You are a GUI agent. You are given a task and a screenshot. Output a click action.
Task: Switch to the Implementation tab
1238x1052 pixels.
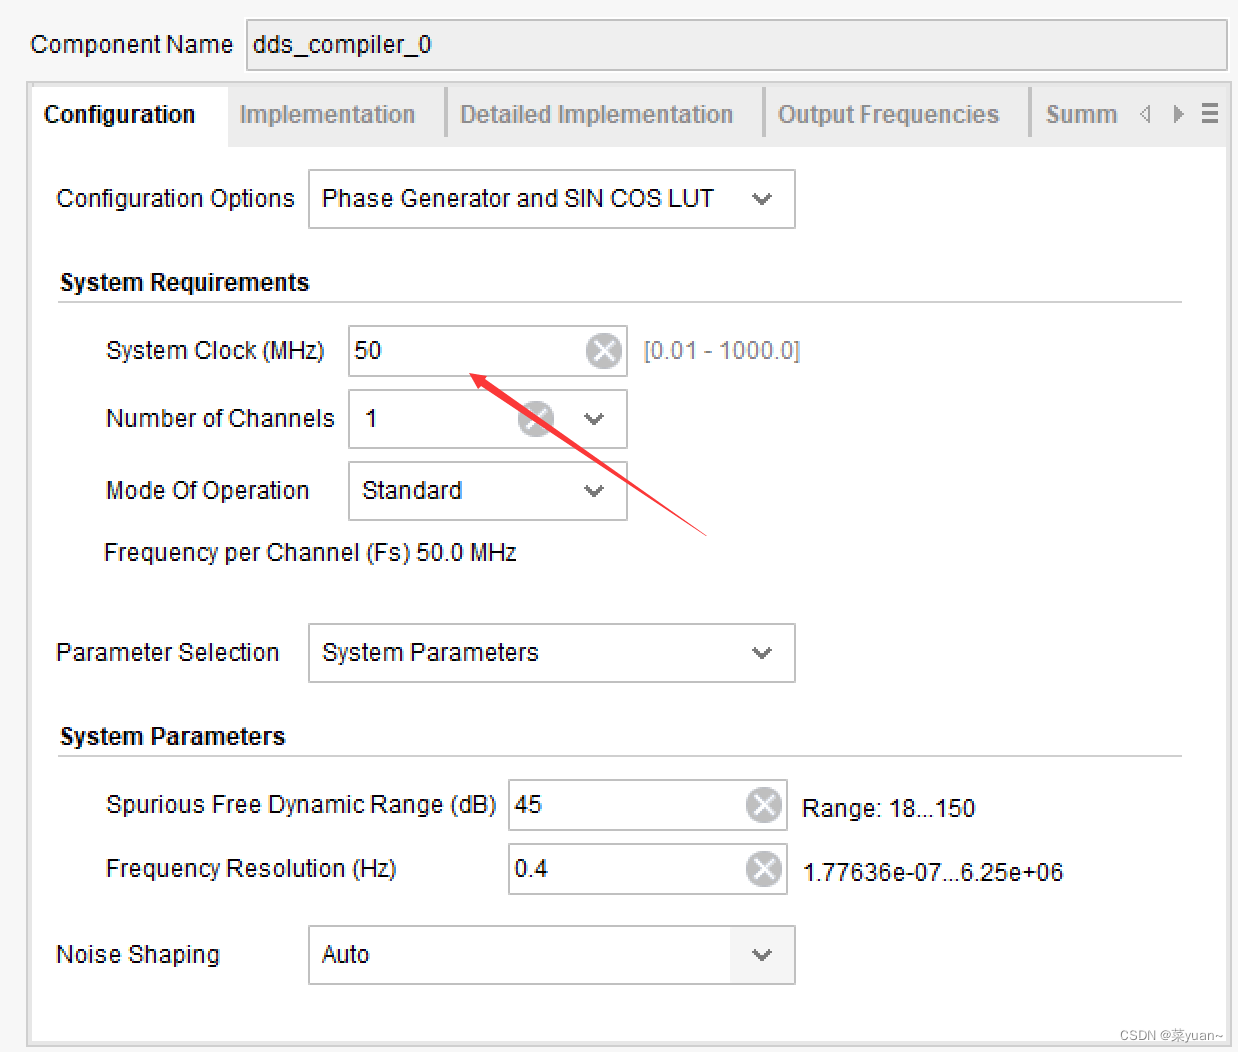(x=327, y=115)
